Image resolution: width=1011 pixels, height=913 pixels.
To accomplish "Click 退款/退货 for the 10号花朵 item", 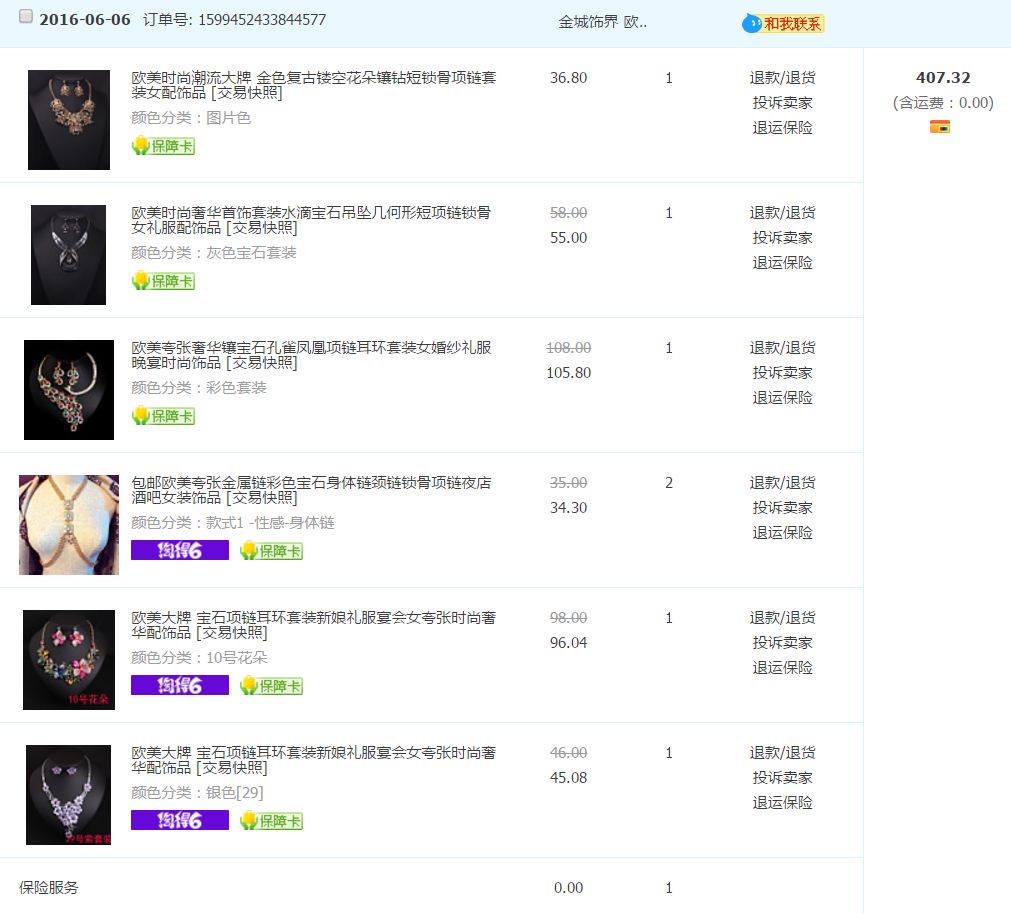I will pyautogui.click(x=782, y=618).
